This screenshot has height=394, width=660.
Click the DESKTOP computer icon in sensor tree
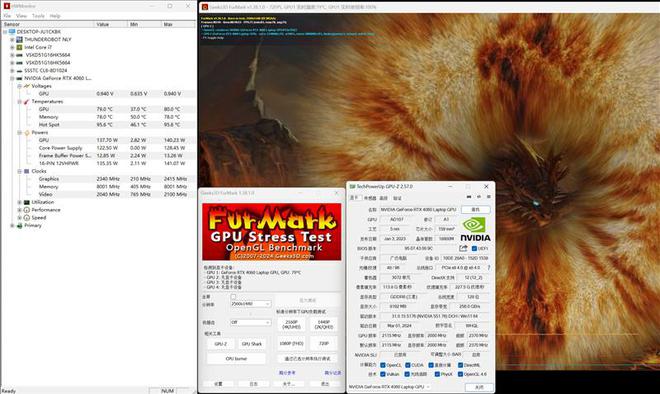click(12, 32)
